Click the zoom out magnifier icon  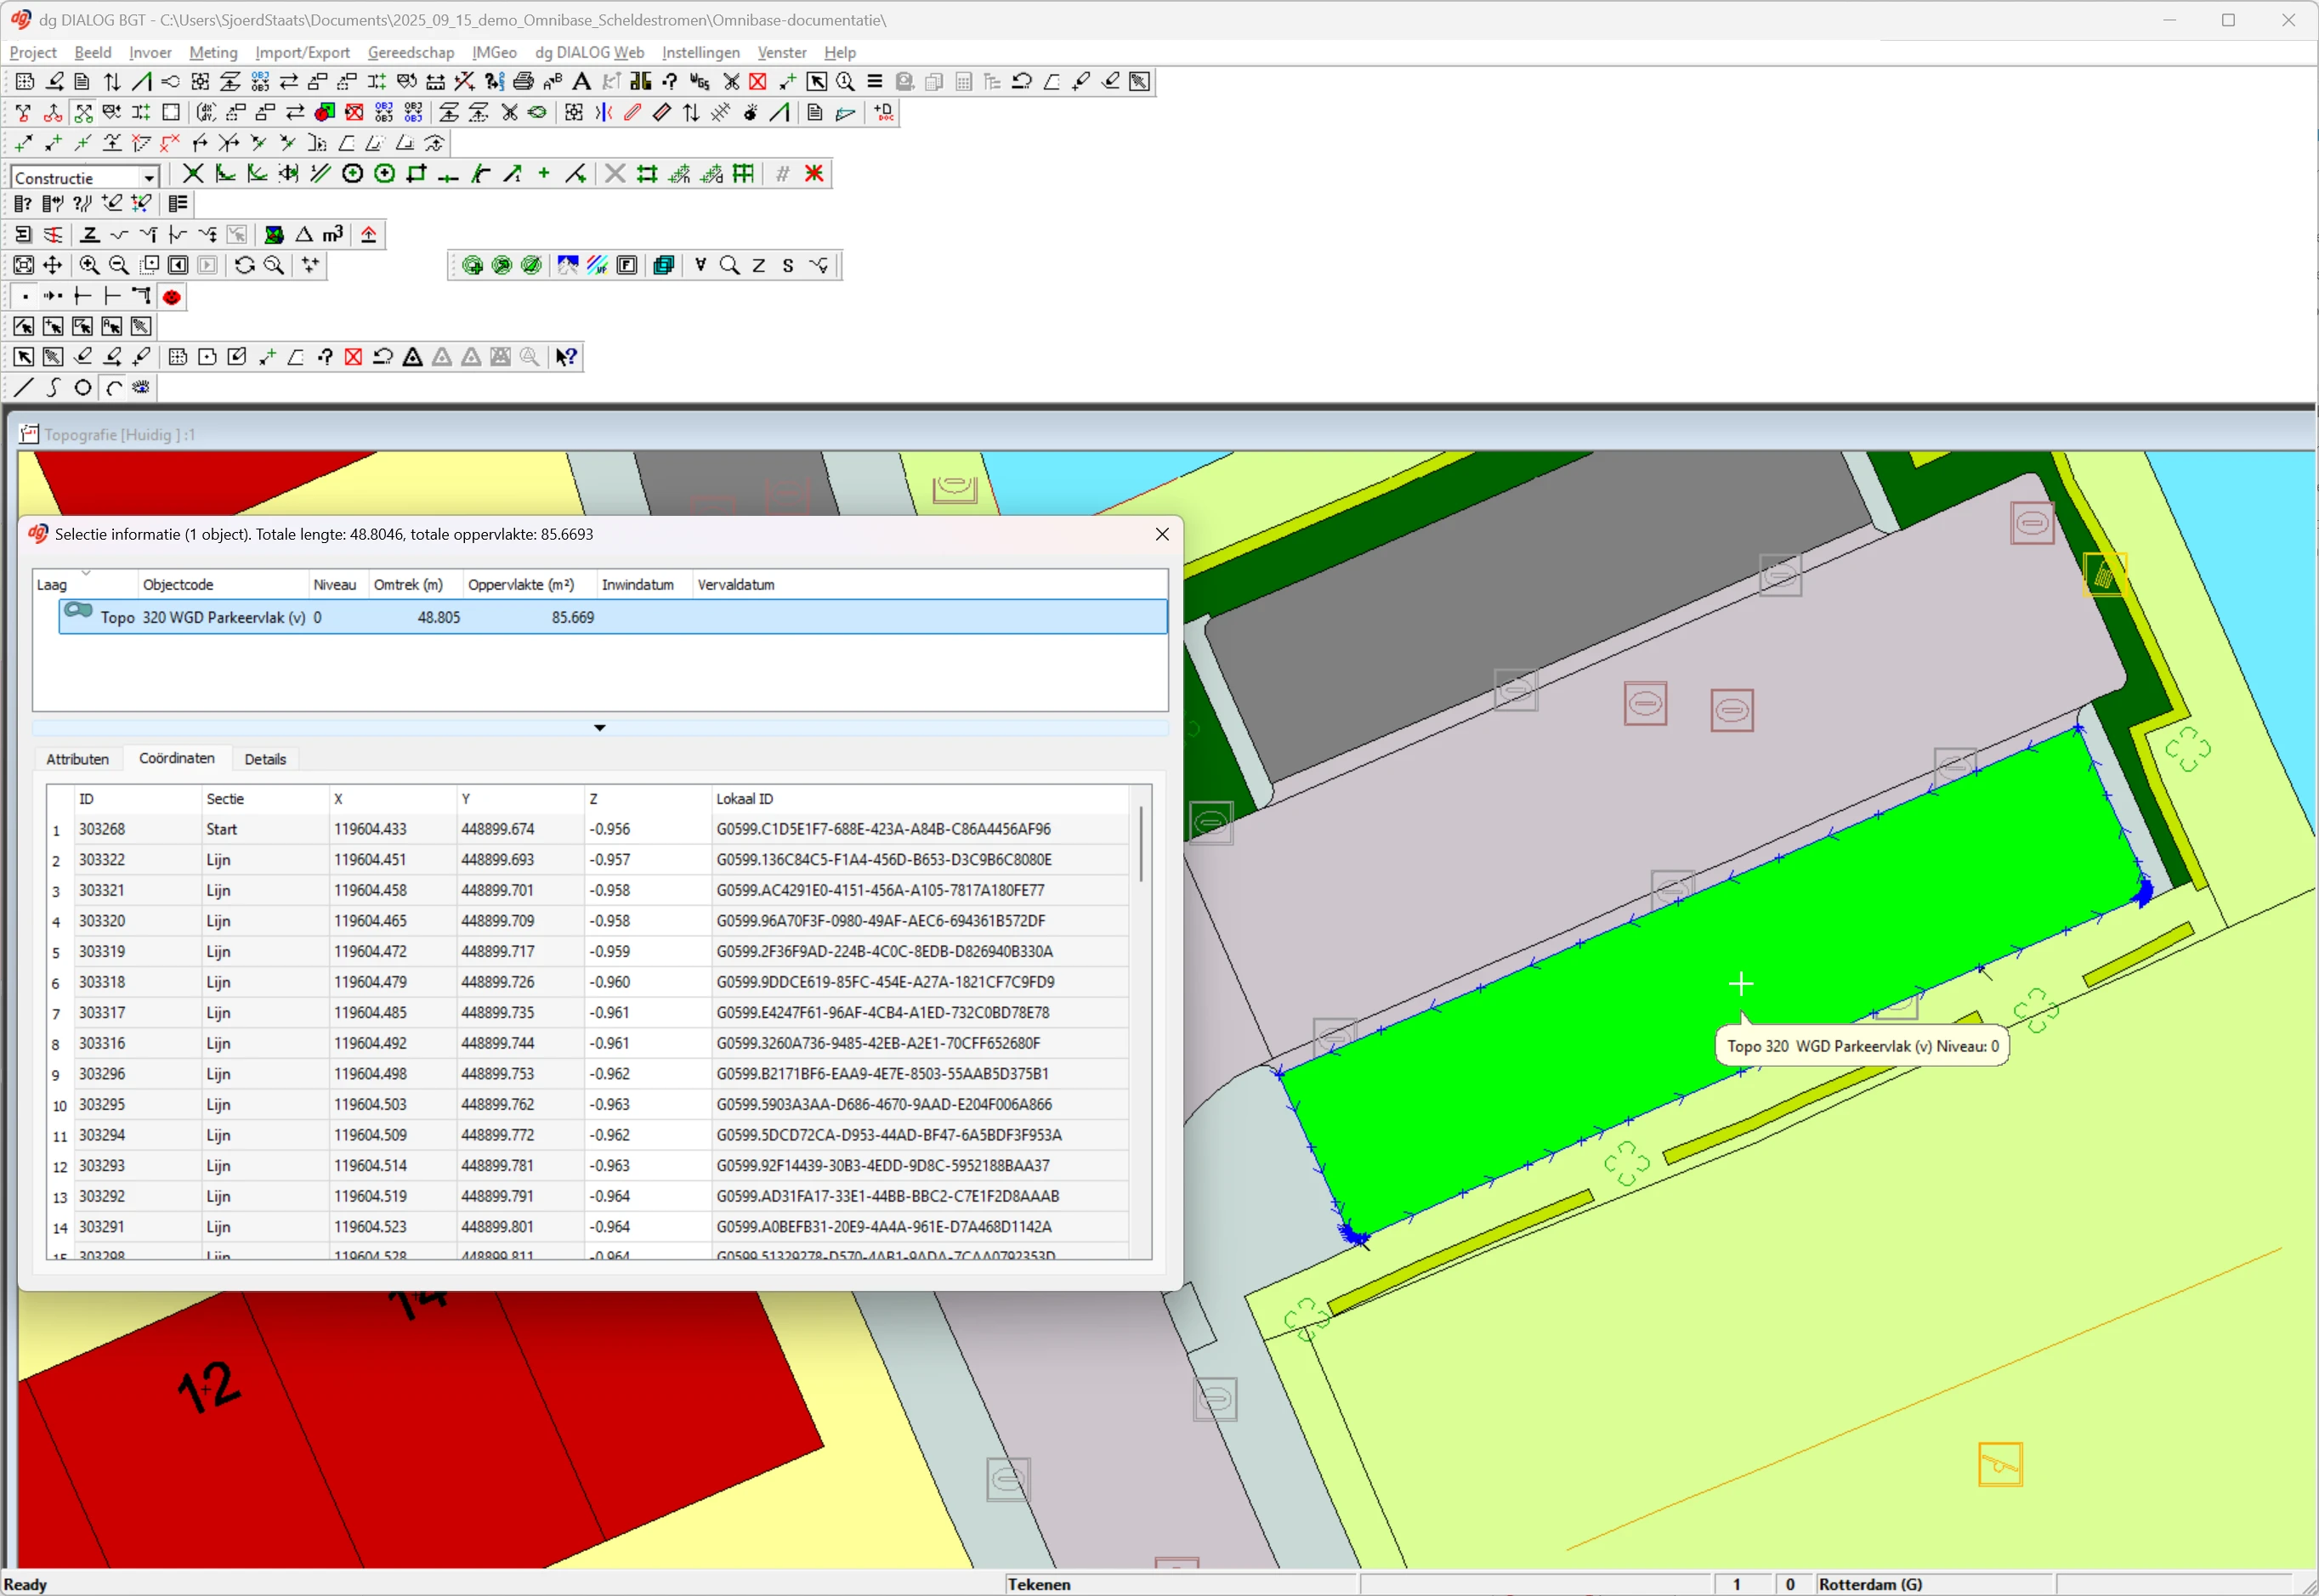click(119, 266)
